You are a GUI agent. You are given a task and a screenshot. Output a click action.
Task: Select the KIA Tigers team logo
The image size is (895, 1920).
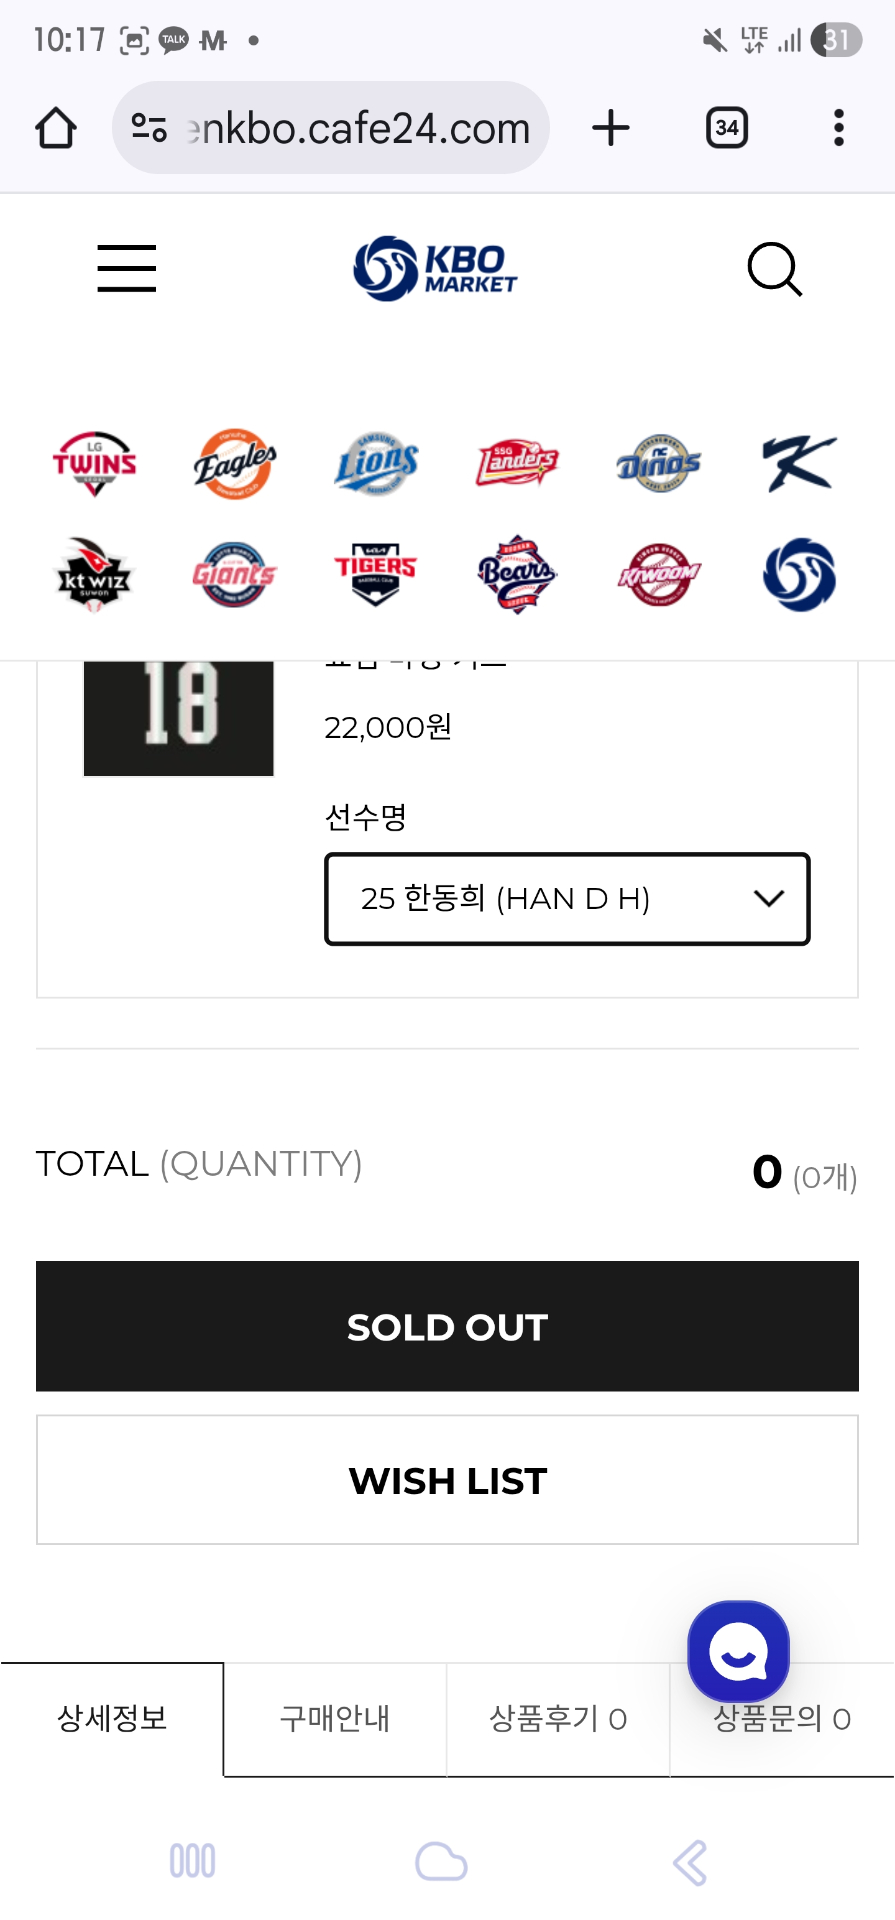coord(376,574)
